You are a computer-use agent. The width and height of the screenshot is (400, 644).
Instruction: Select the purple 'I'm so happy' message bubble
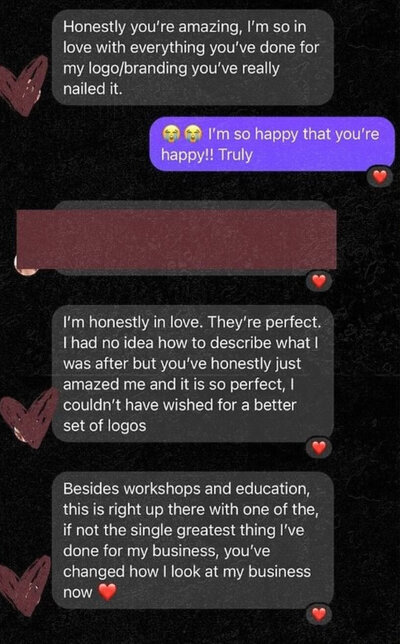(x=272, y=144)
